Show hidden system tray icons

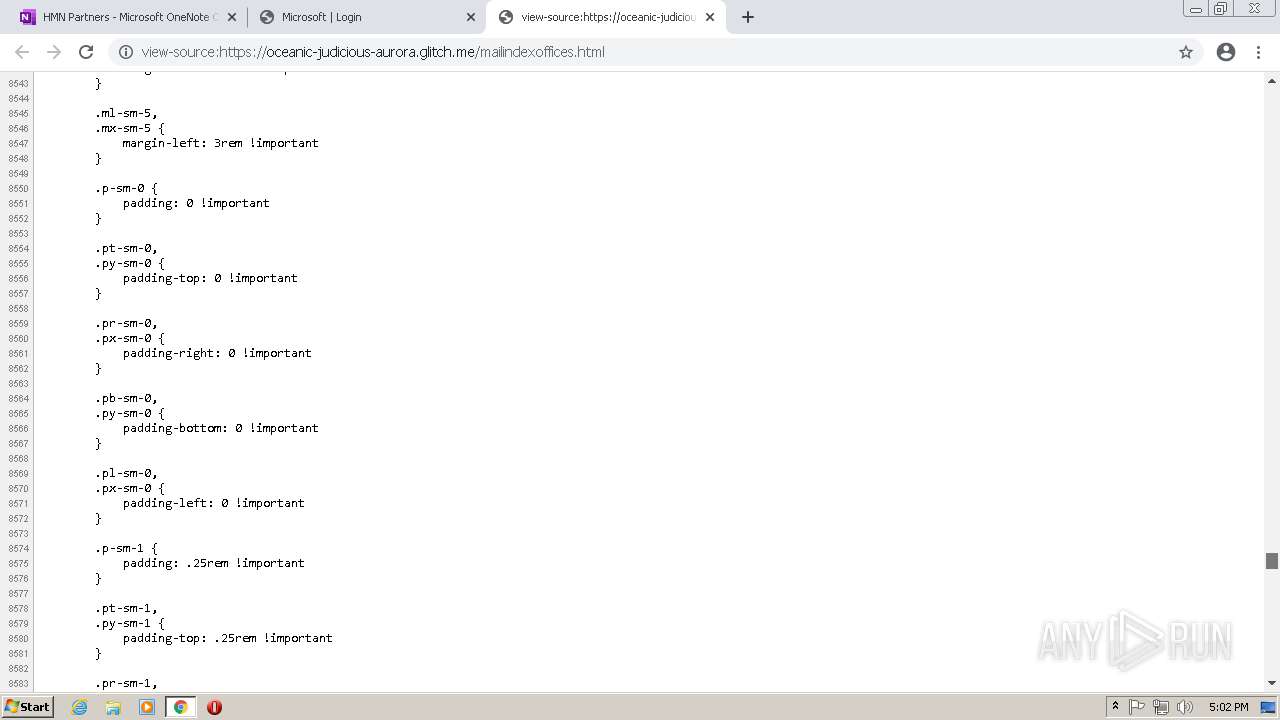(x=1115, y=706)
